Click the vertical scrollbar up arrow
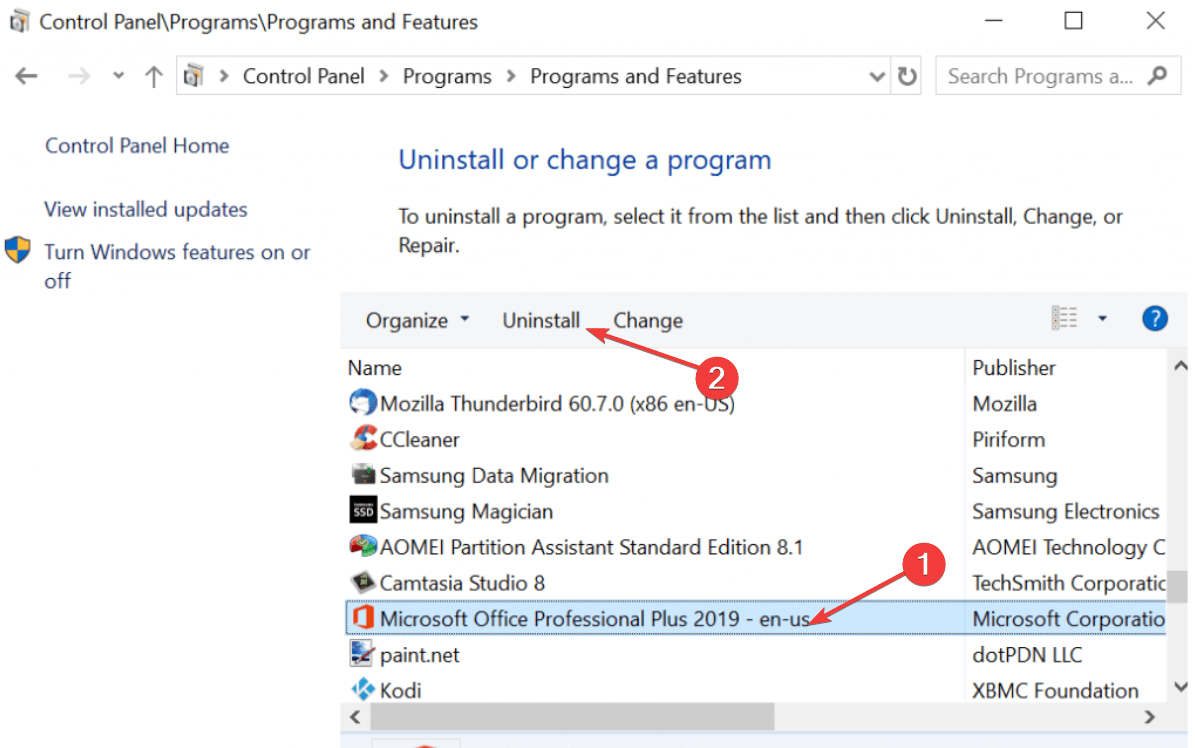The width and height of the screenshot is (1195, 748). 1180,367
